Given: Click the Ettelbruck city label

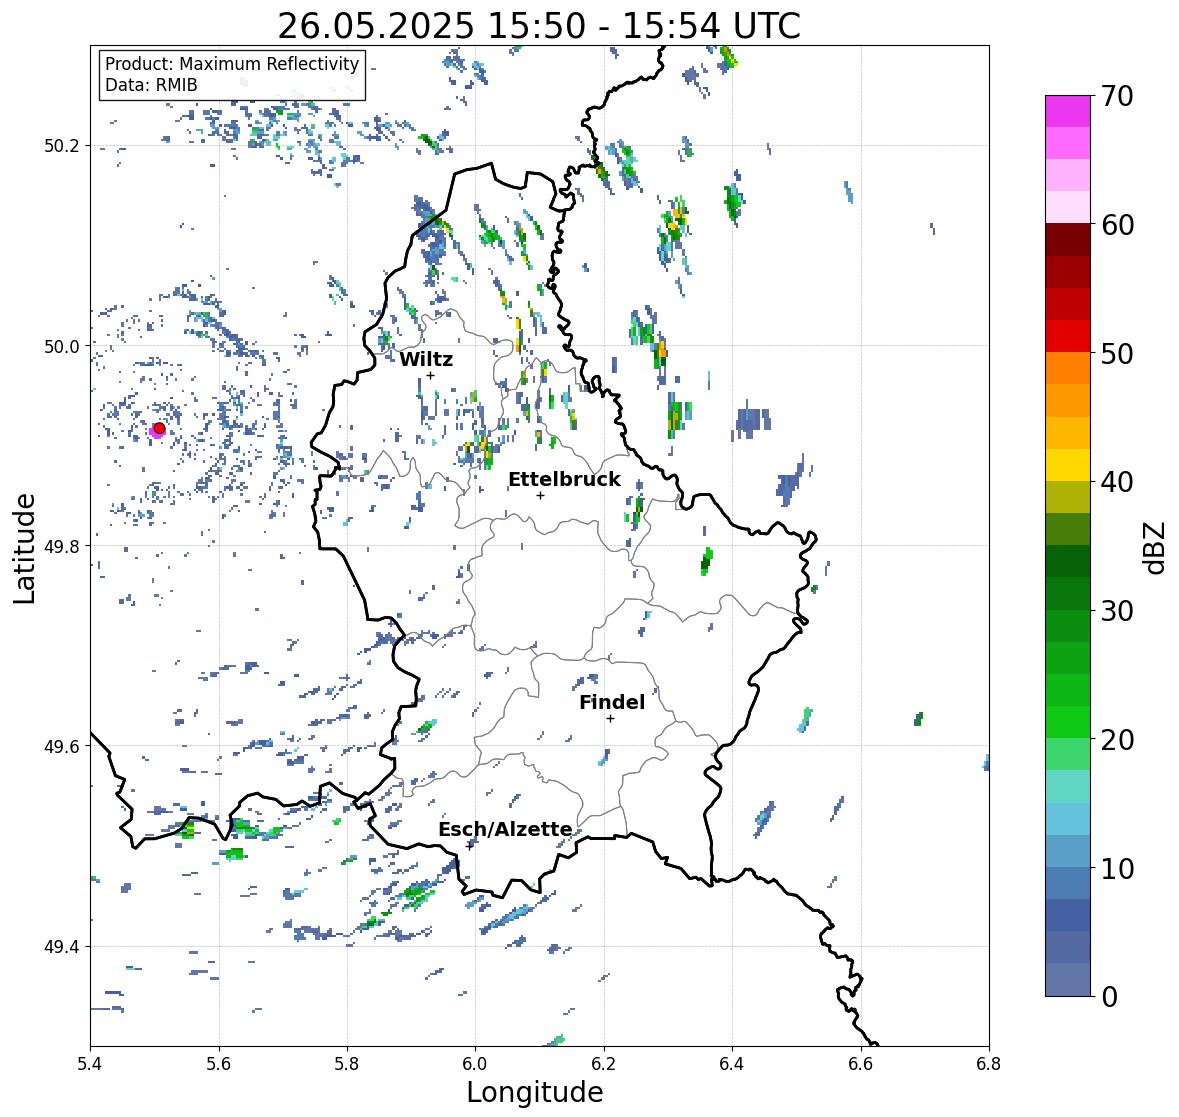Looking at the screenshot, I should tap(564, 480).
